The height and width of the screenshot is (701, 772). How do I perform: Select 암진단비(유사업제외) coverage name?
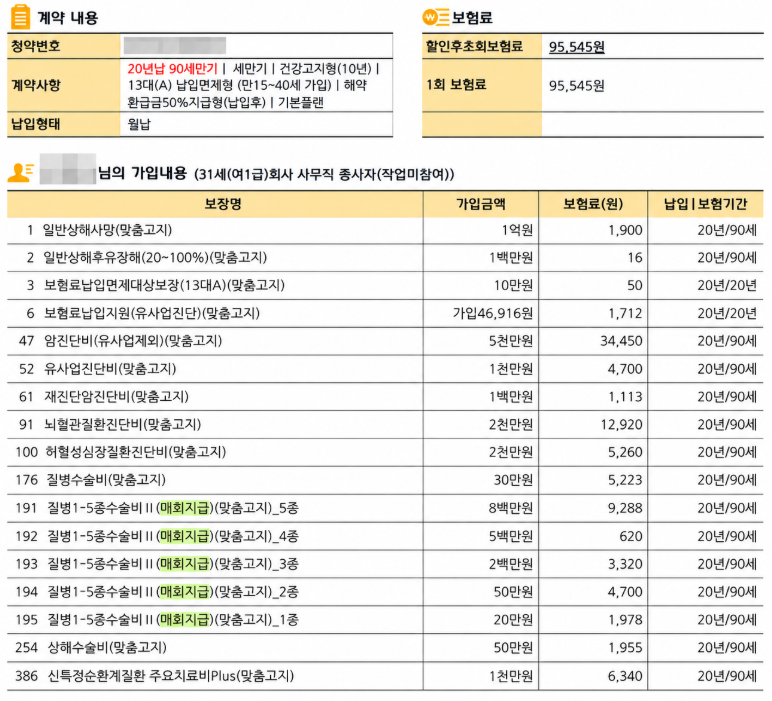[x=133, y=341]
